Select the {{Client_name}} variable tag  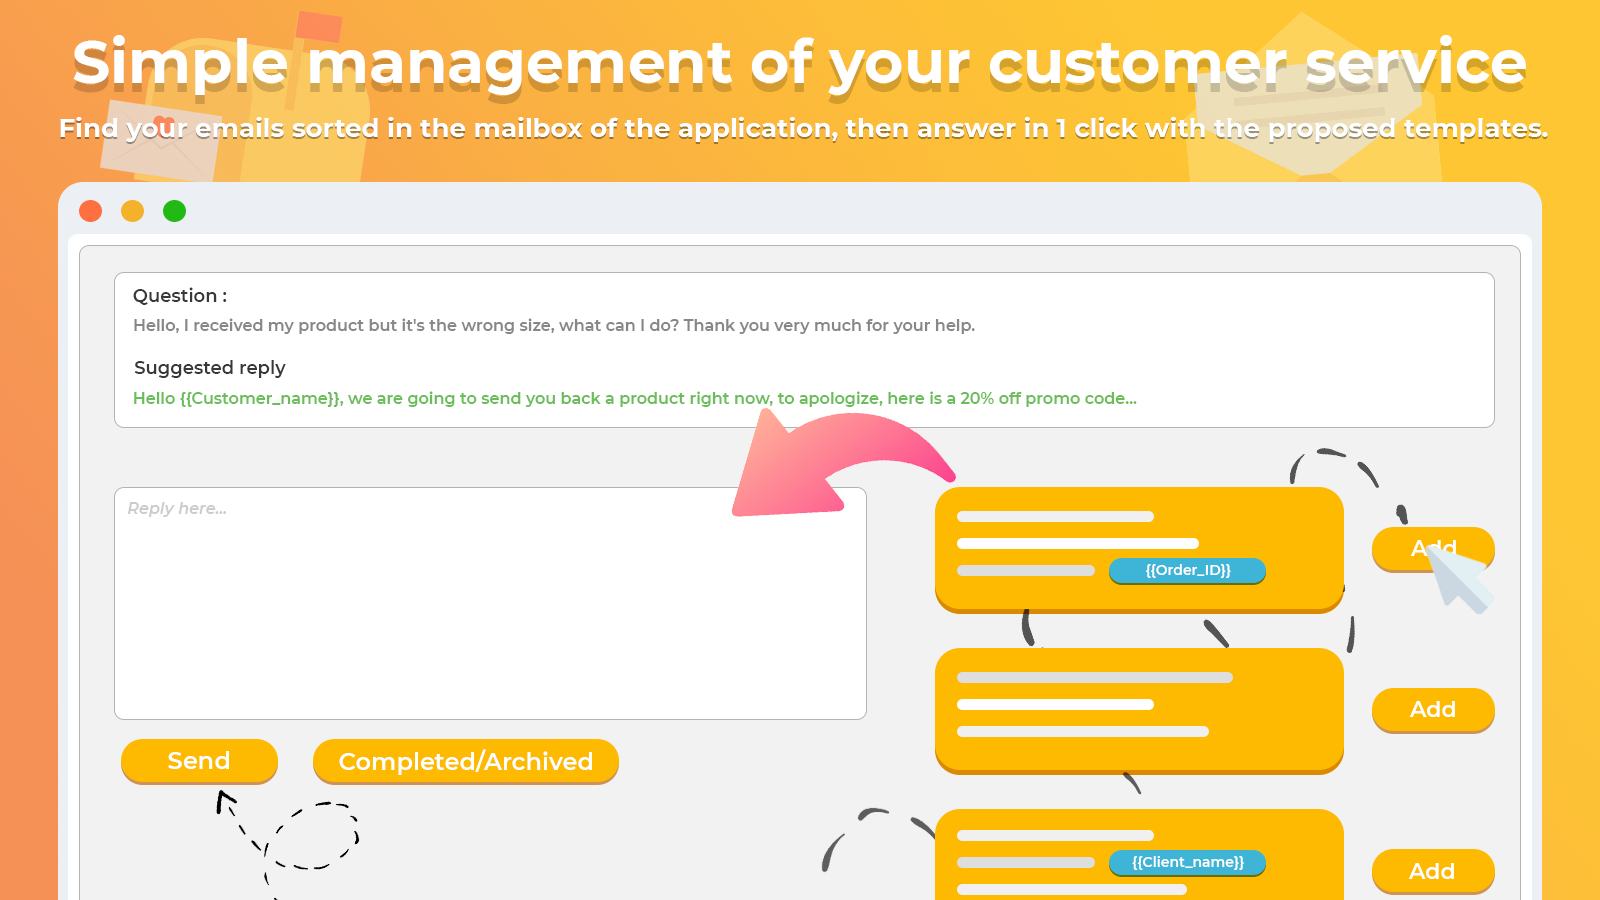[x=1187, y=862]
